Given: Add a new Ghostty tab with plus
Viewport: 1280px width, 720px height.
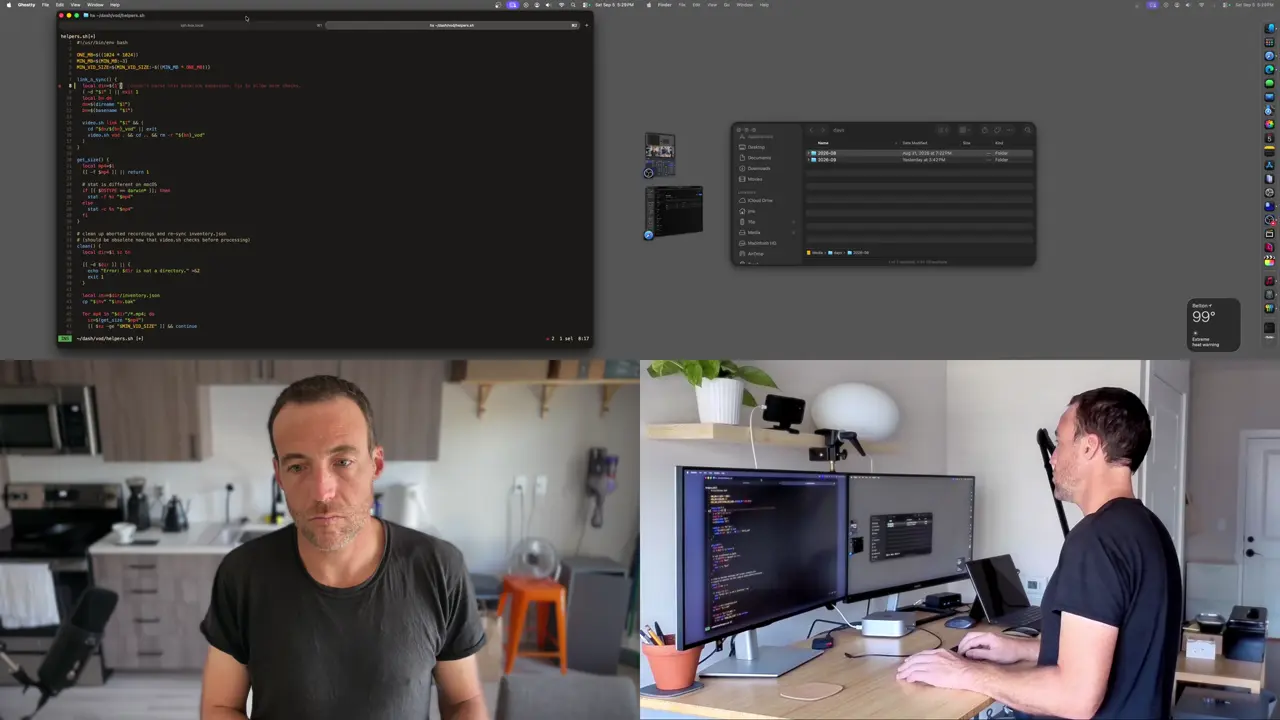Looking at the screenshot, I should (x=586, y=25).
